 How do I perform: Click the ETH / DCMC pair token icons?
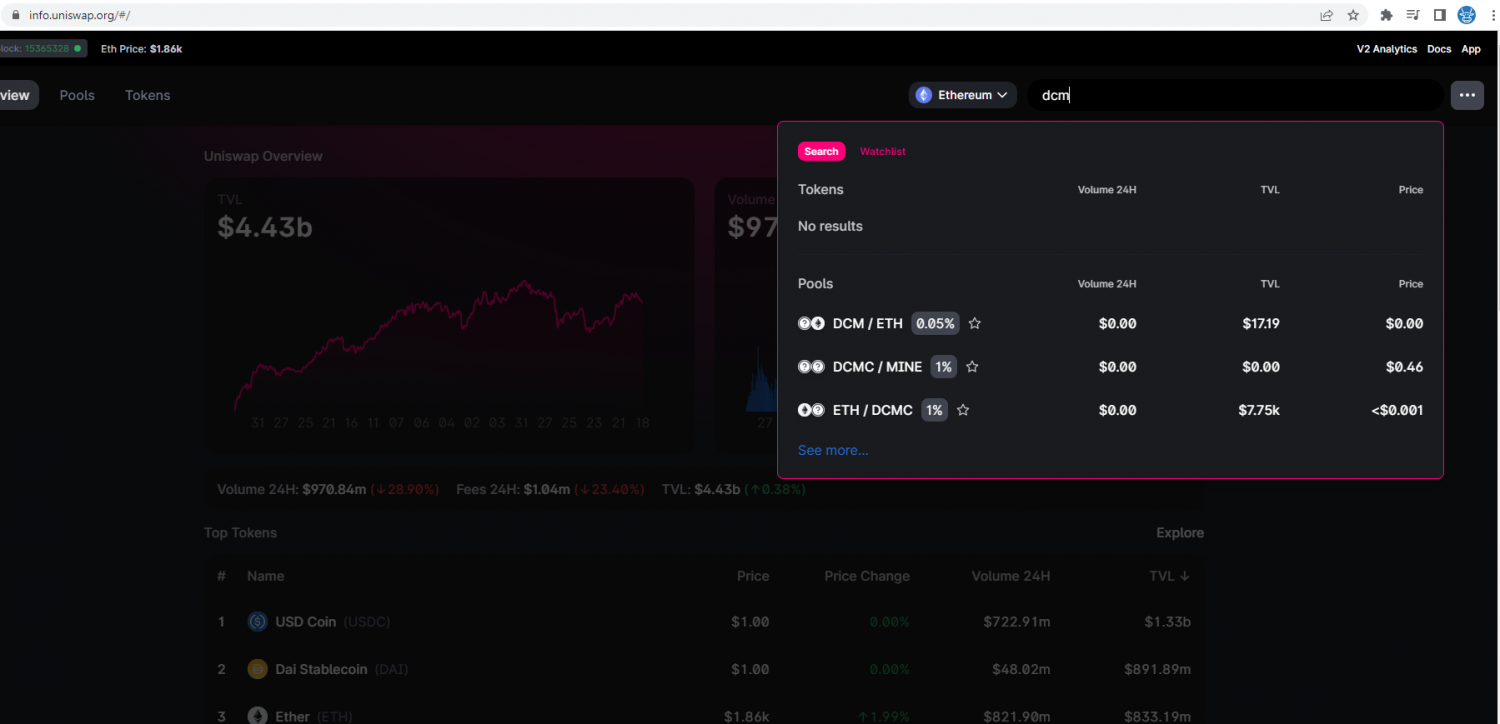[x=811, y=410]
